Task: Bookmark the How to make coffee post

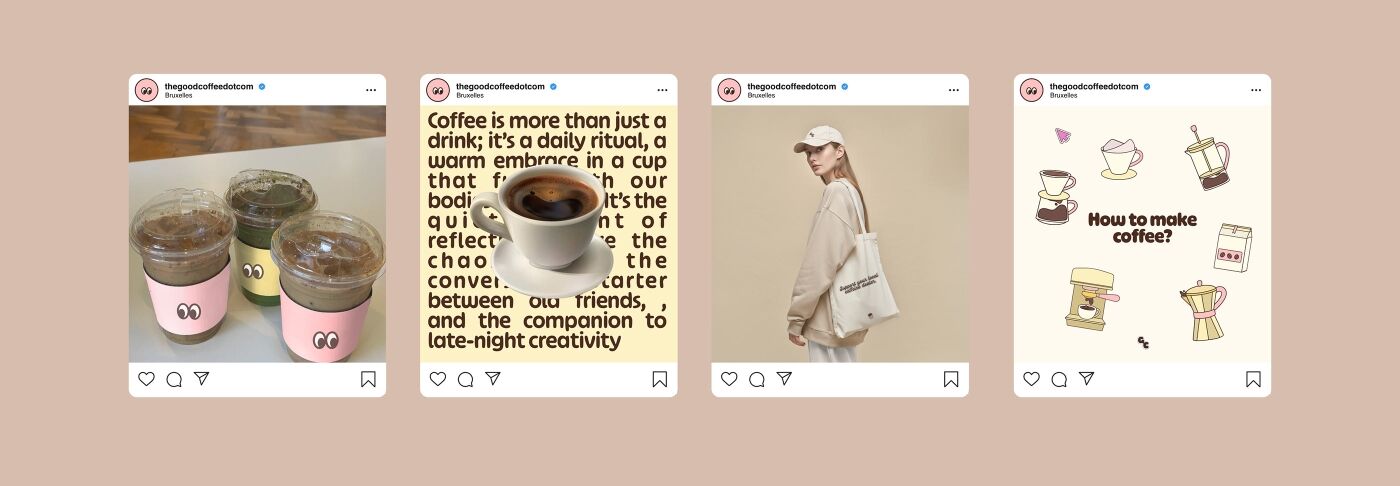Action: tap(1254, 379)
